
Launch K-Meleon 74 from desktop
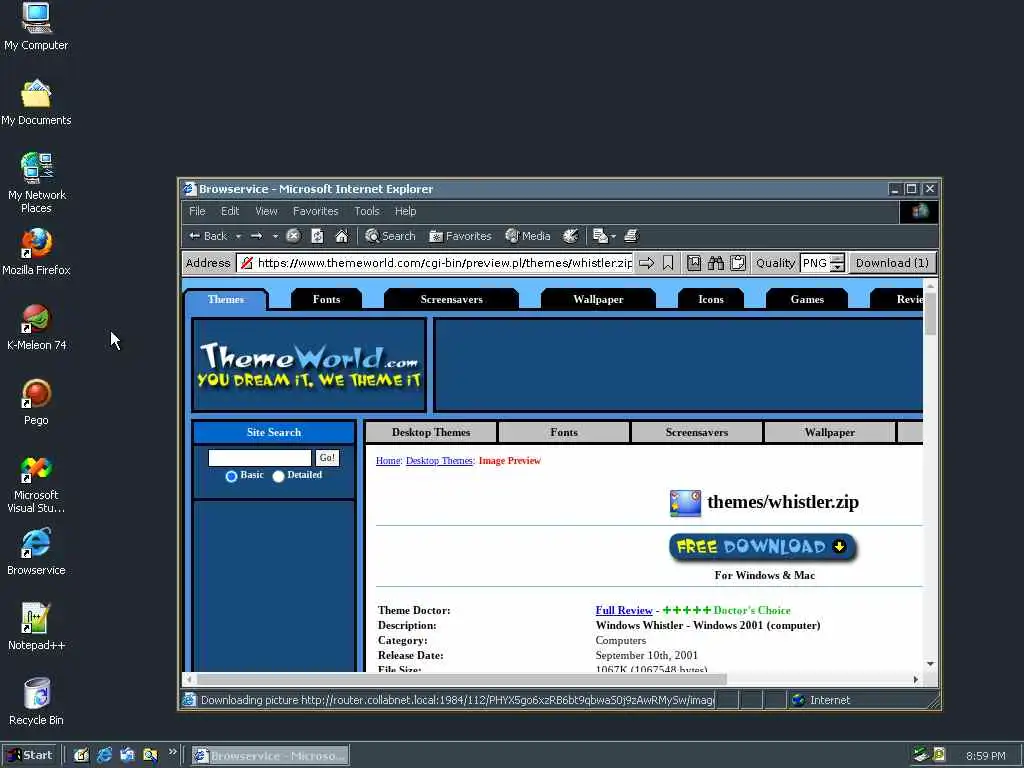pos(37,327)
